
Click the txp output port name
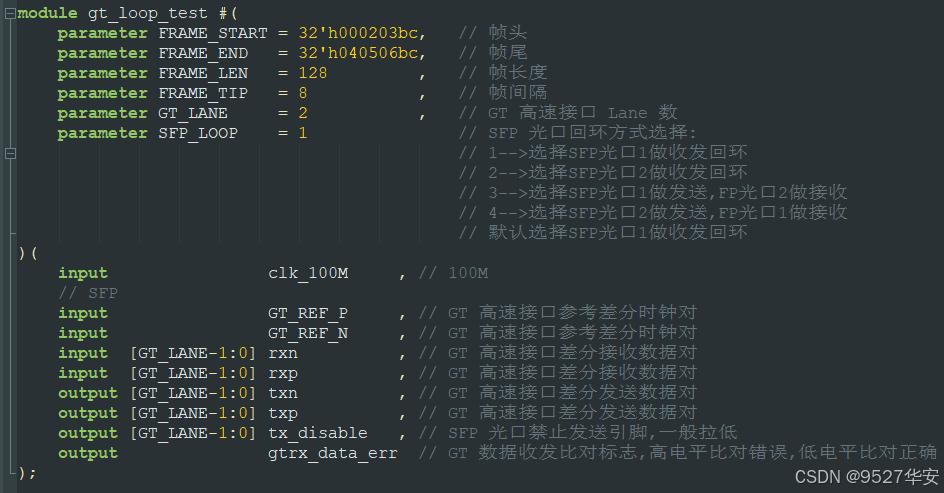click(x=283, y=413)
